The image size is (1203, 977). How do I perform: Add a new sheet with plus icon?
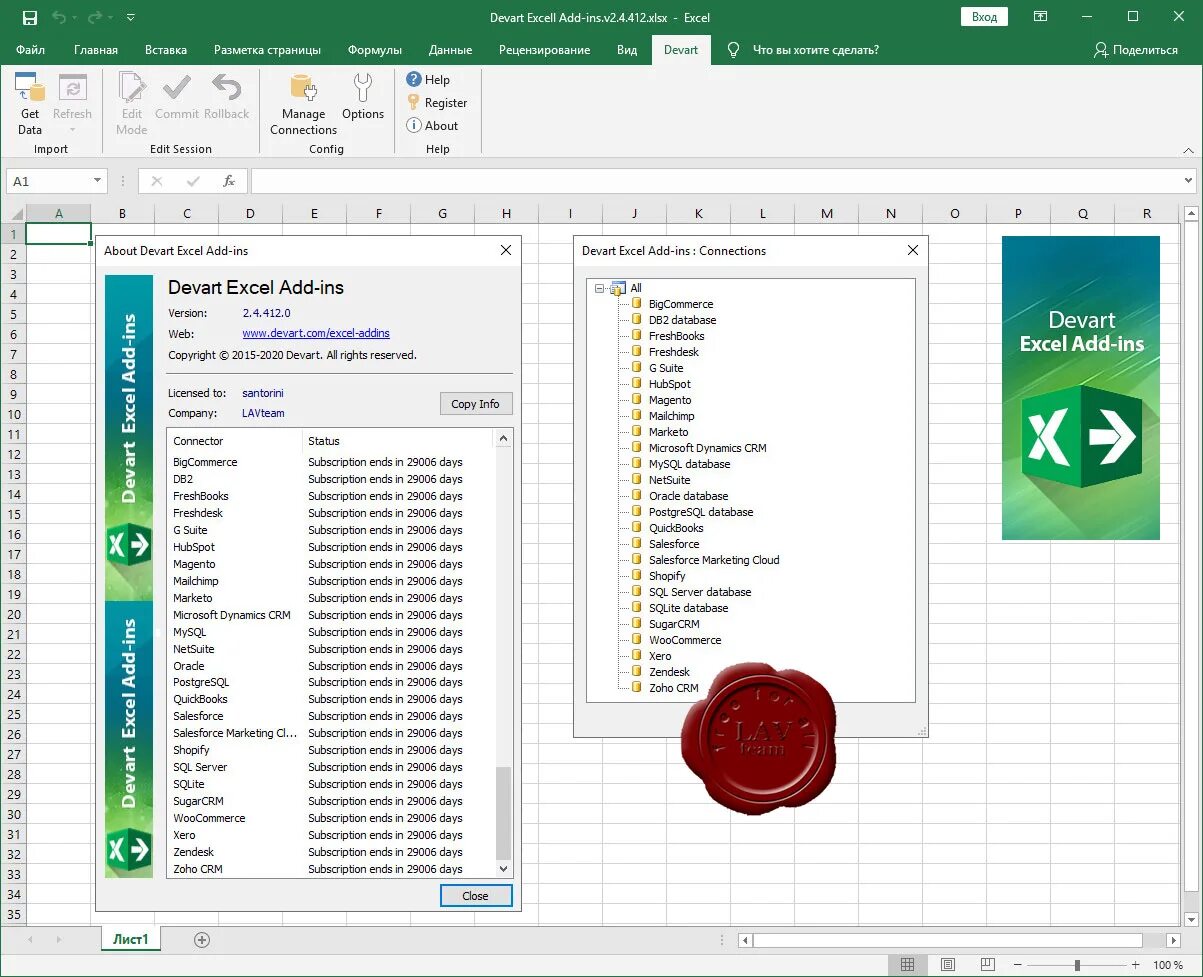click(202, 940)
